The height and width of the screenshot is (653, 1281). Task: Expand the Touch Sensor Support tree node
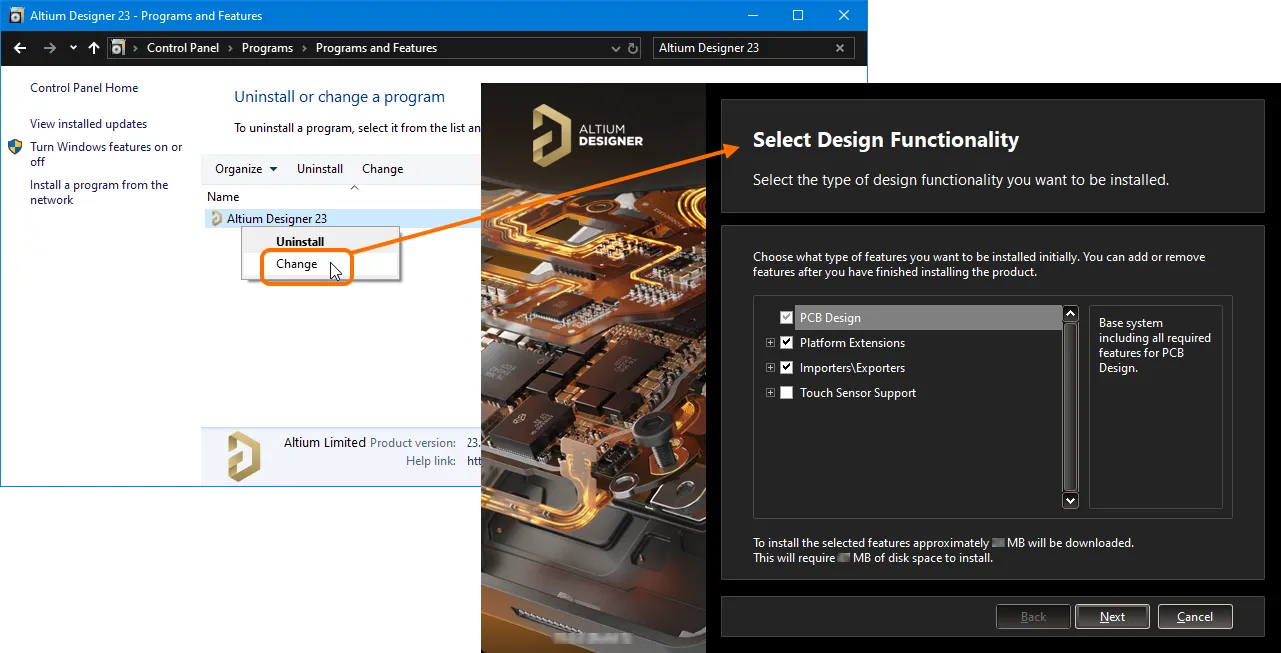click(770, 393)
